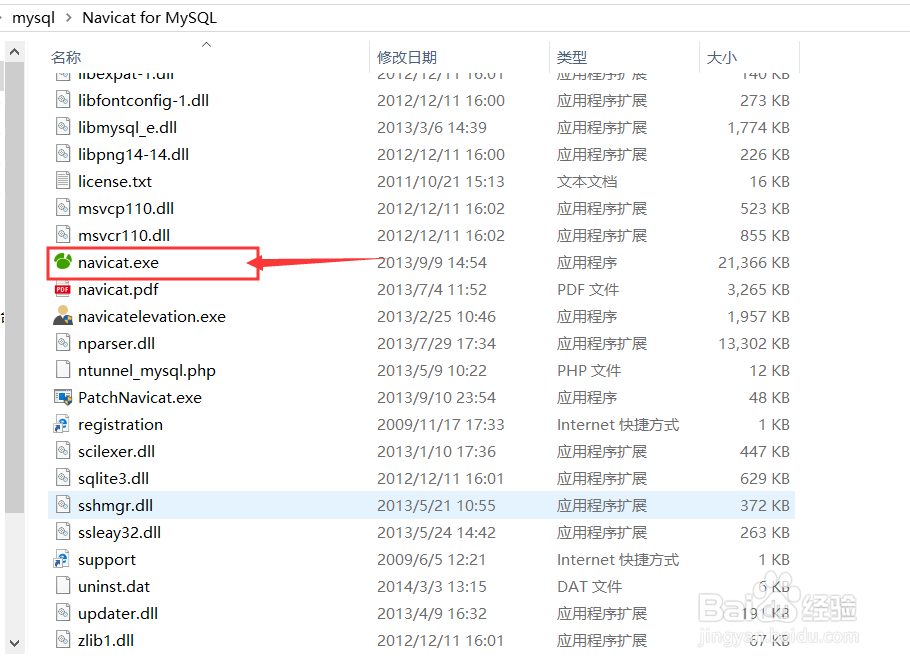The height and width of the screenshot is (668, 910).
Task: Click the libmysql_e.dll file icon
Action: coord(63,127)
